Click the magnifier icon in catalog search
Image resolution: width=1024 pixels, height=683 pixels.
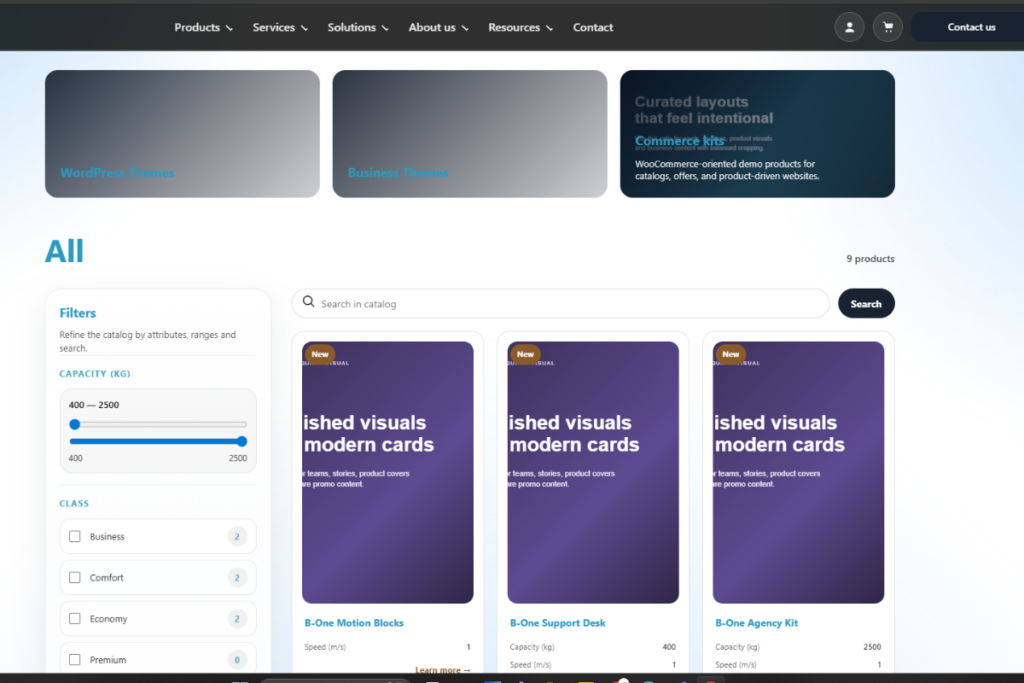309,303
